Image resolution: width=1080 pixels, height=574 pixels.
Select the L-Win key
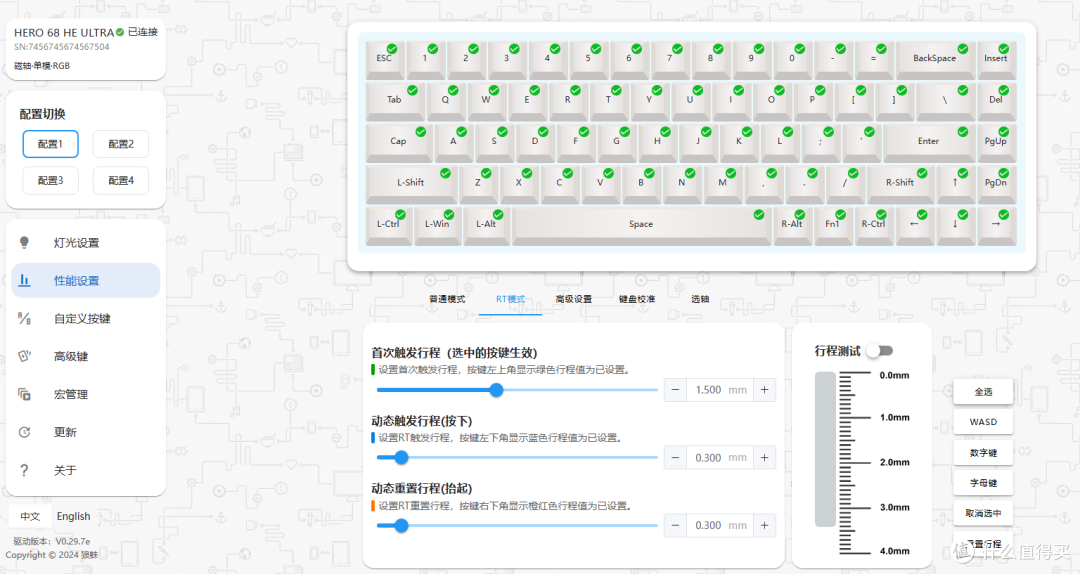click(x=437, y=226)
